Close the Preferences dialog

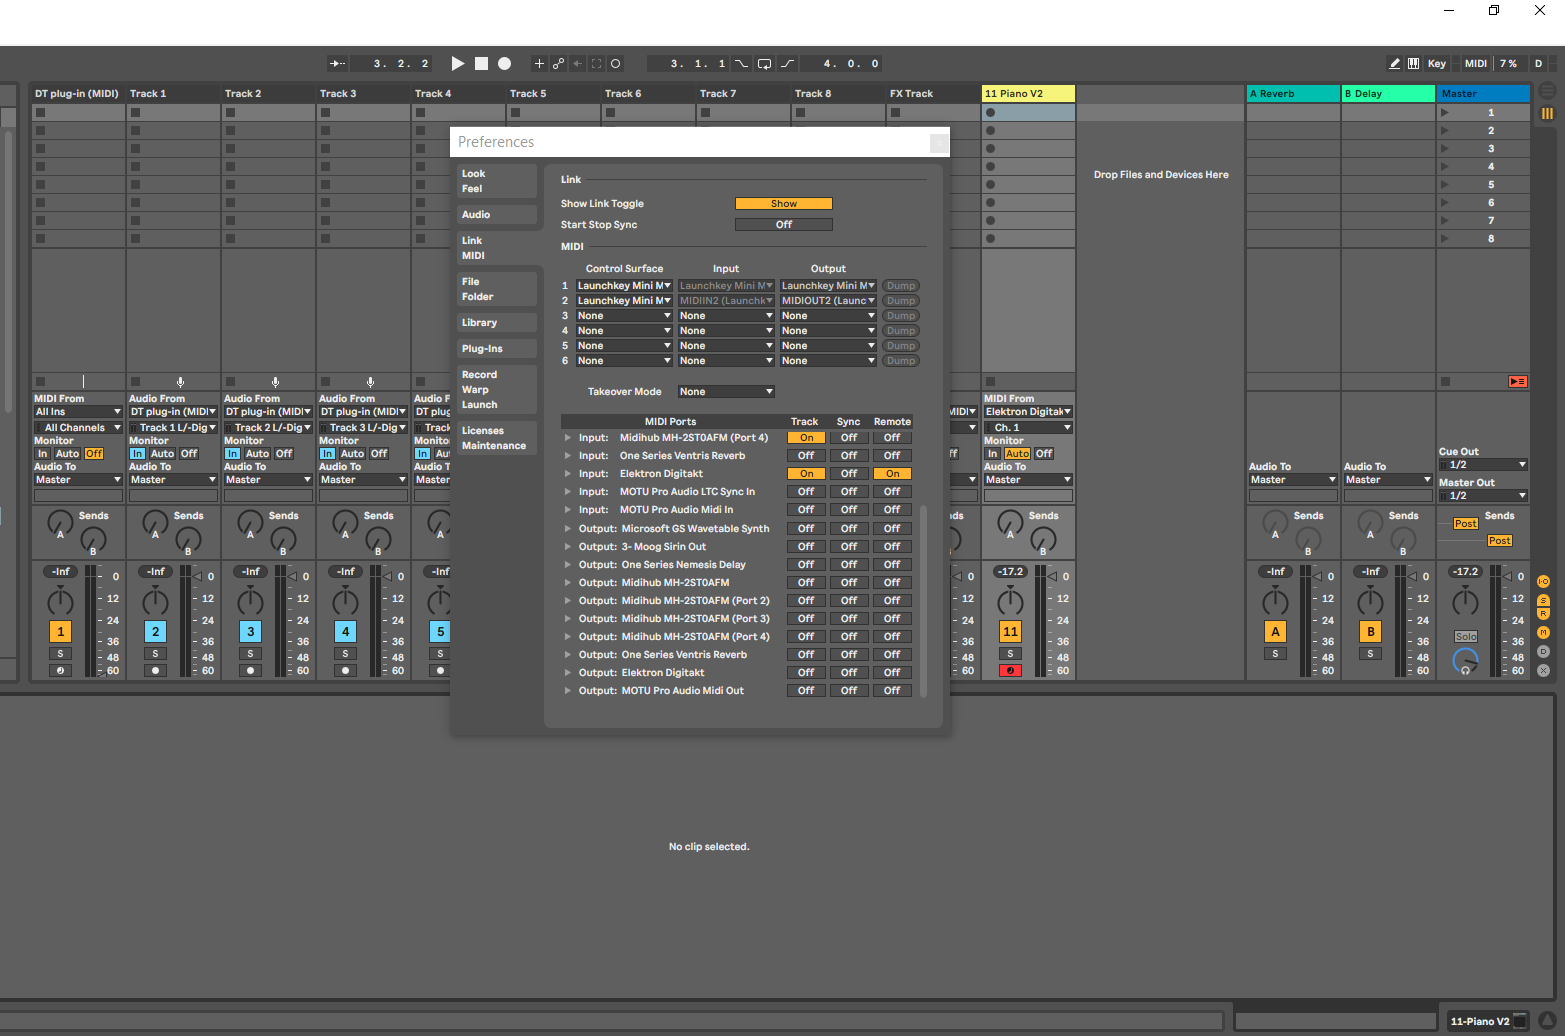(x=939, y=142)
